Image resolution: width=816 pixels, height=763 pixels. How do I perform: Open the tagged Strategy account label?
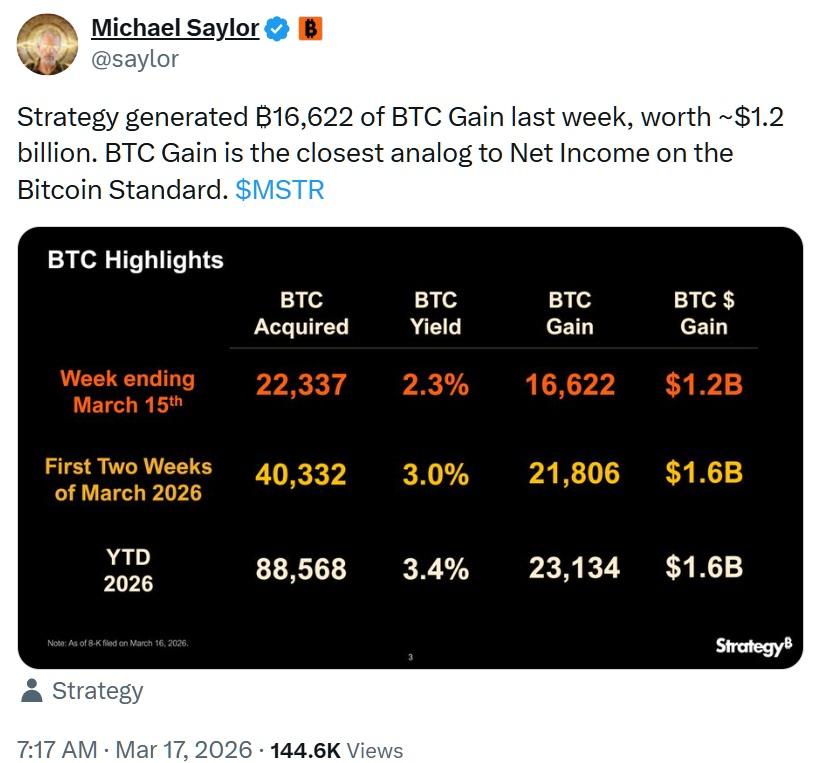click(97, 691)
